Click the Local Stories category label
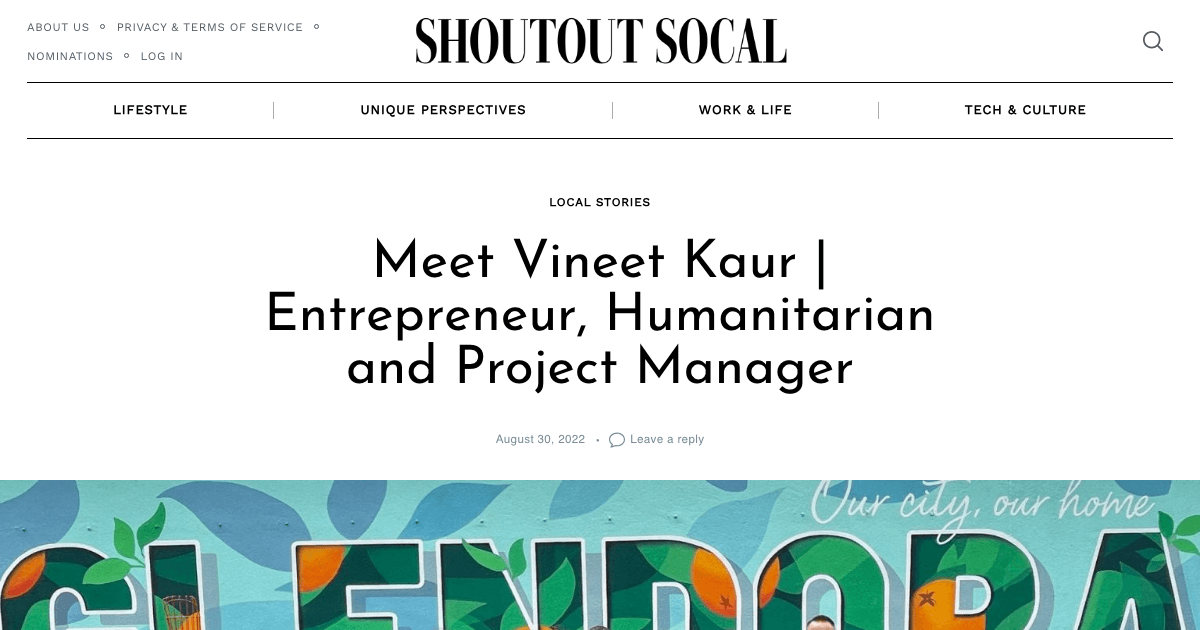1200x630 pixels. click(x=600, y=202)
